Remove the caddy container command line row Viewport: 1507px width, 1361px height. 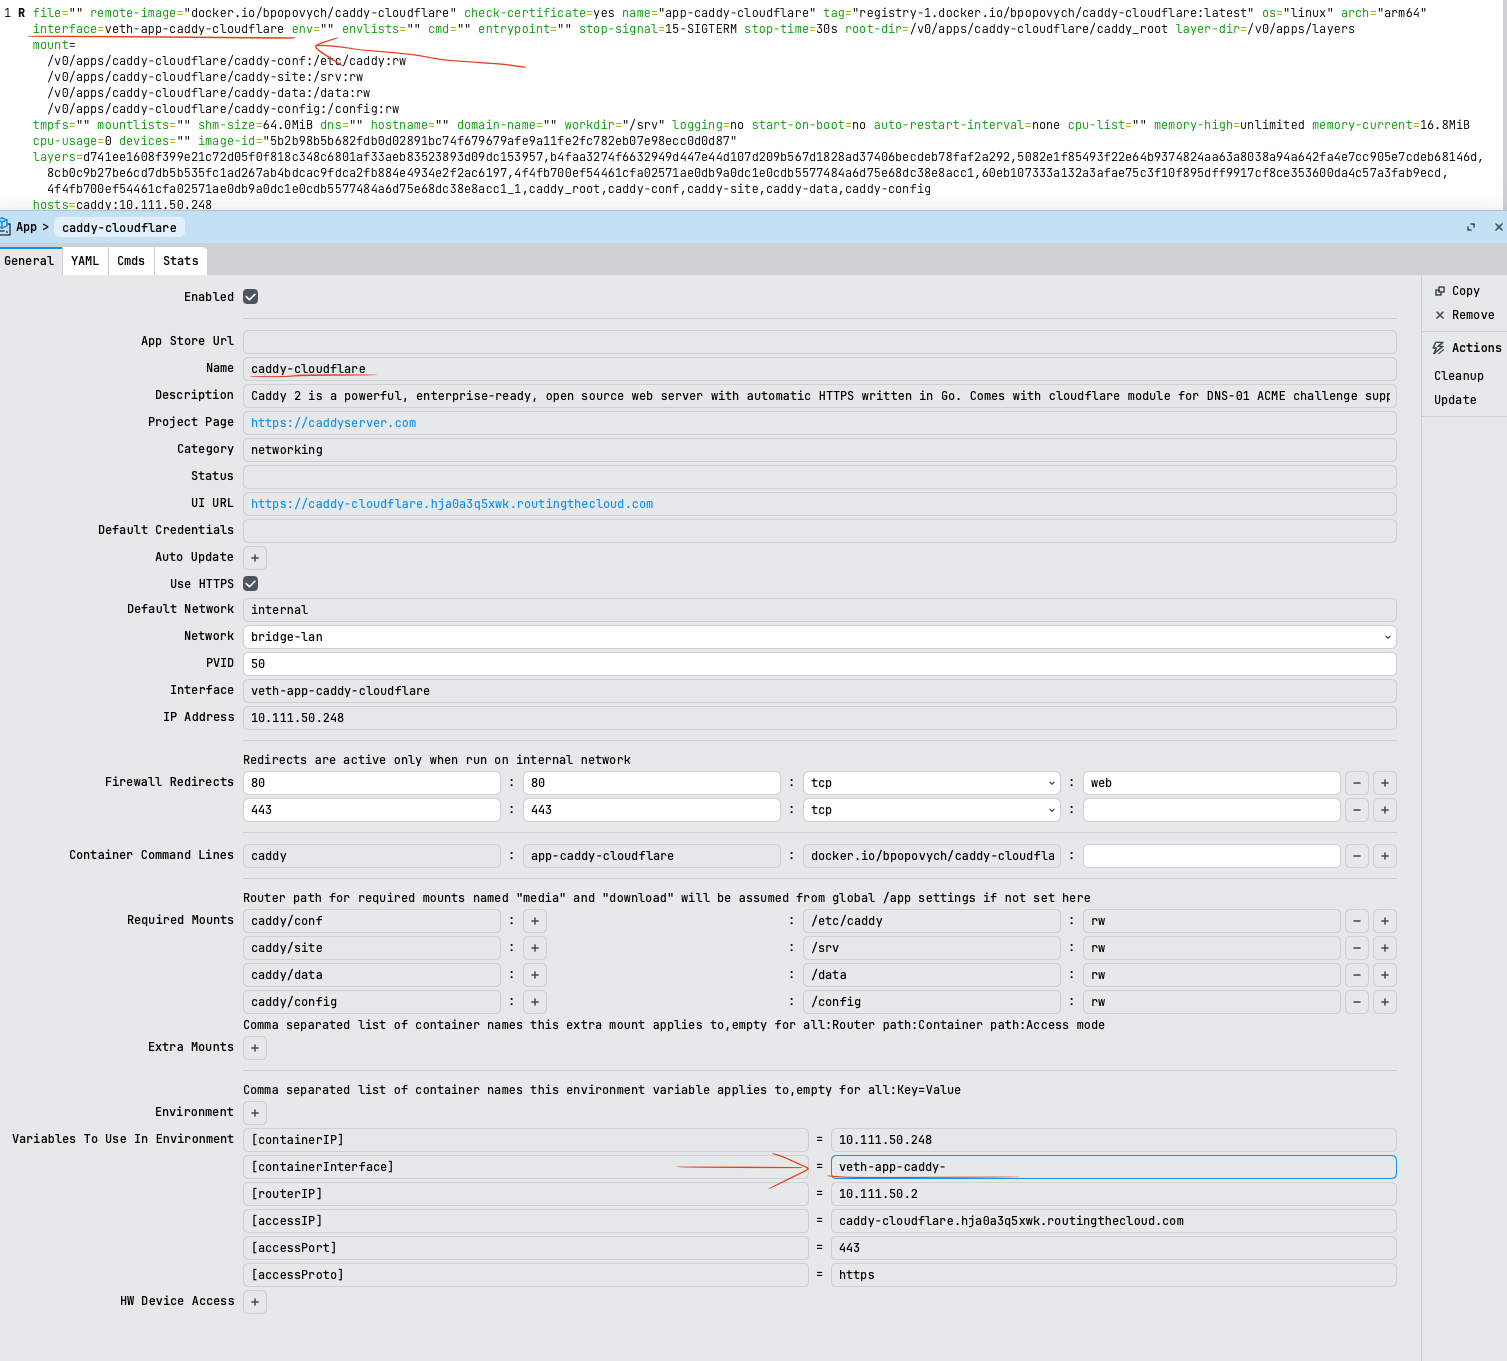coord(1357,856)
